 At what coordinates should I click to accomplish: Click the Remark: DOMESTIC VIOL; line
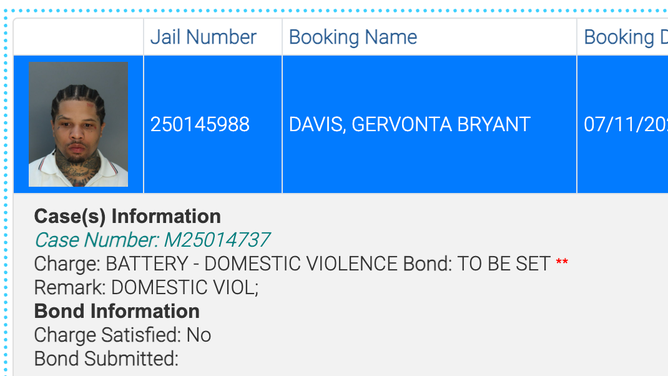[x=146, y=287]
